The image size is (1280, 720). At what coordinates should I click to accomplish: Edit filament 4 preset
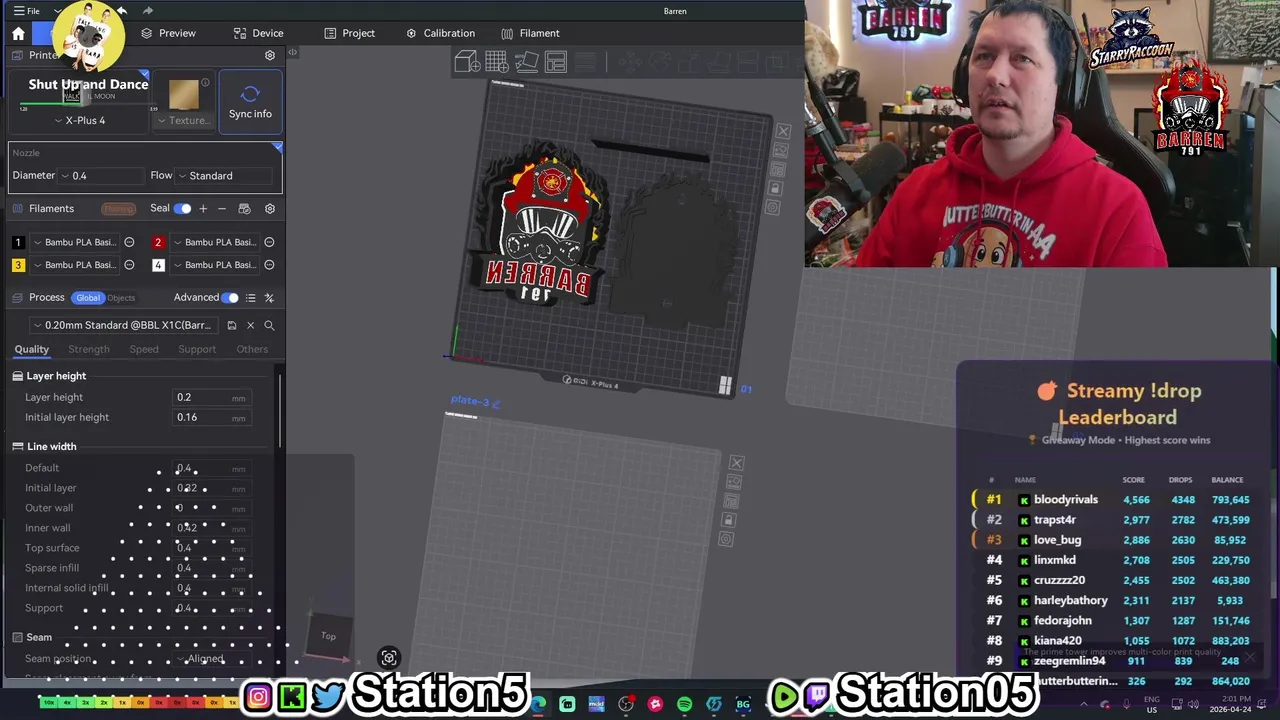click(269, 265)
